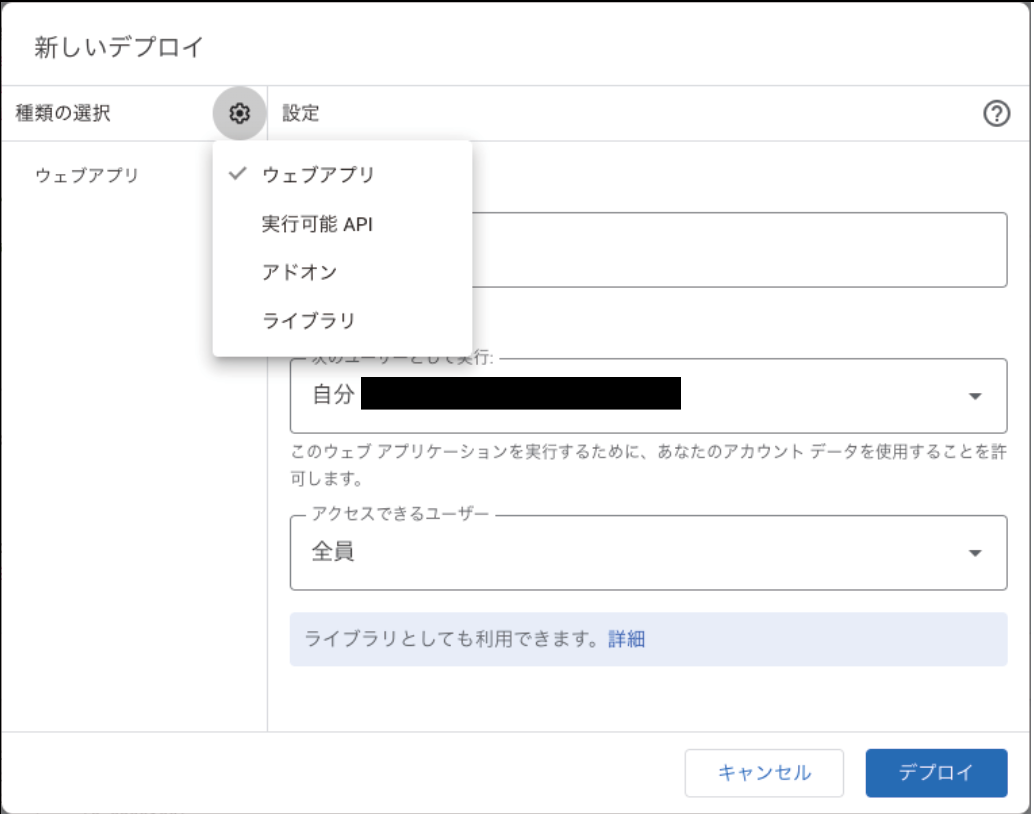Click the blue デプロイ button

936,772
